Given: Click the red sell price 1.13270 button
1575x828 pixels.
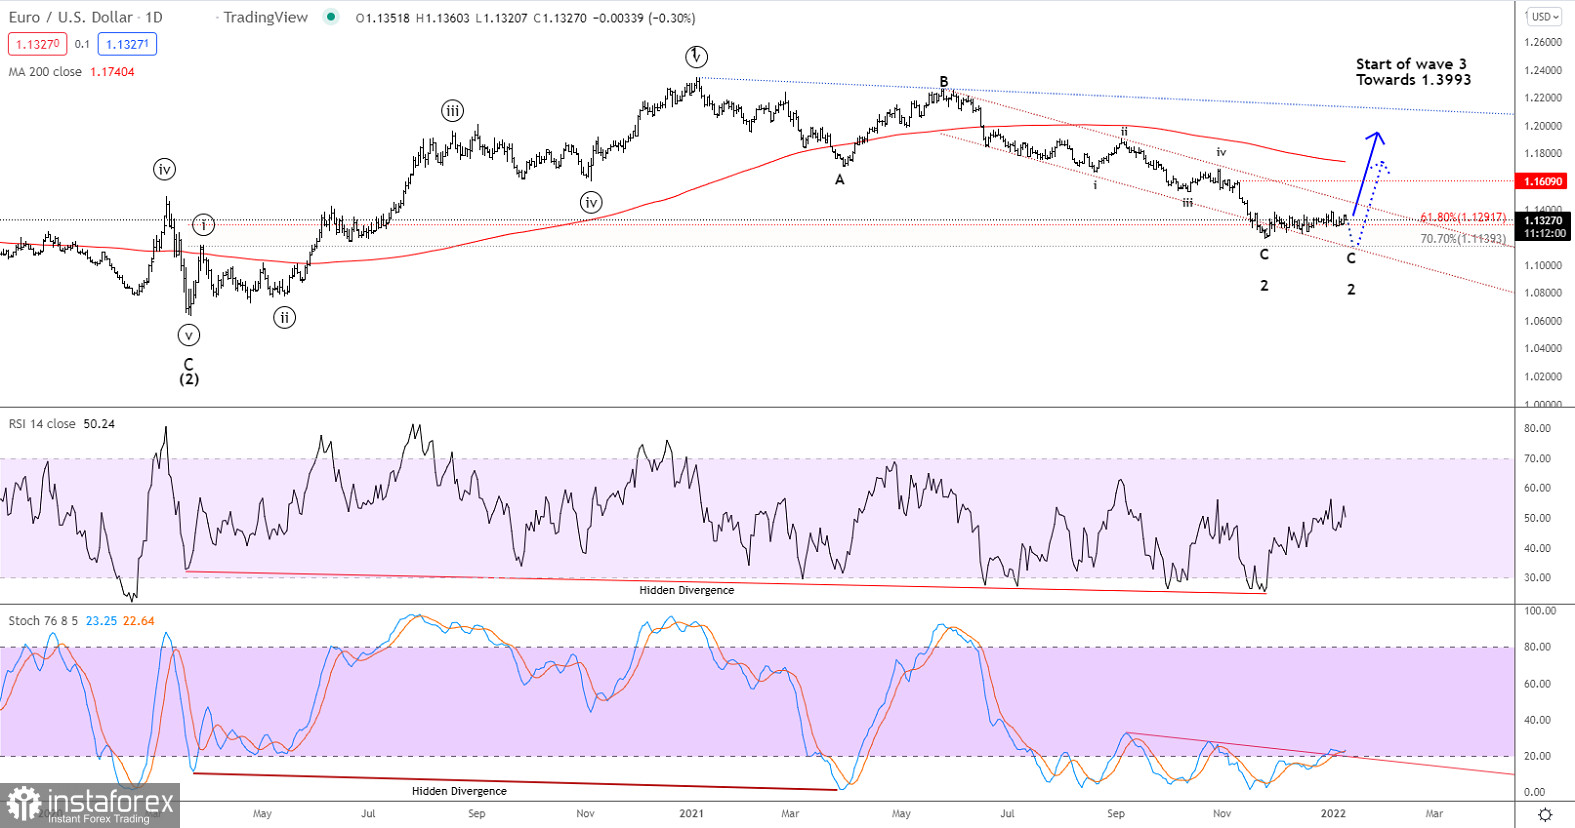Looking at the screenshot, I should (x=38, y=44).
